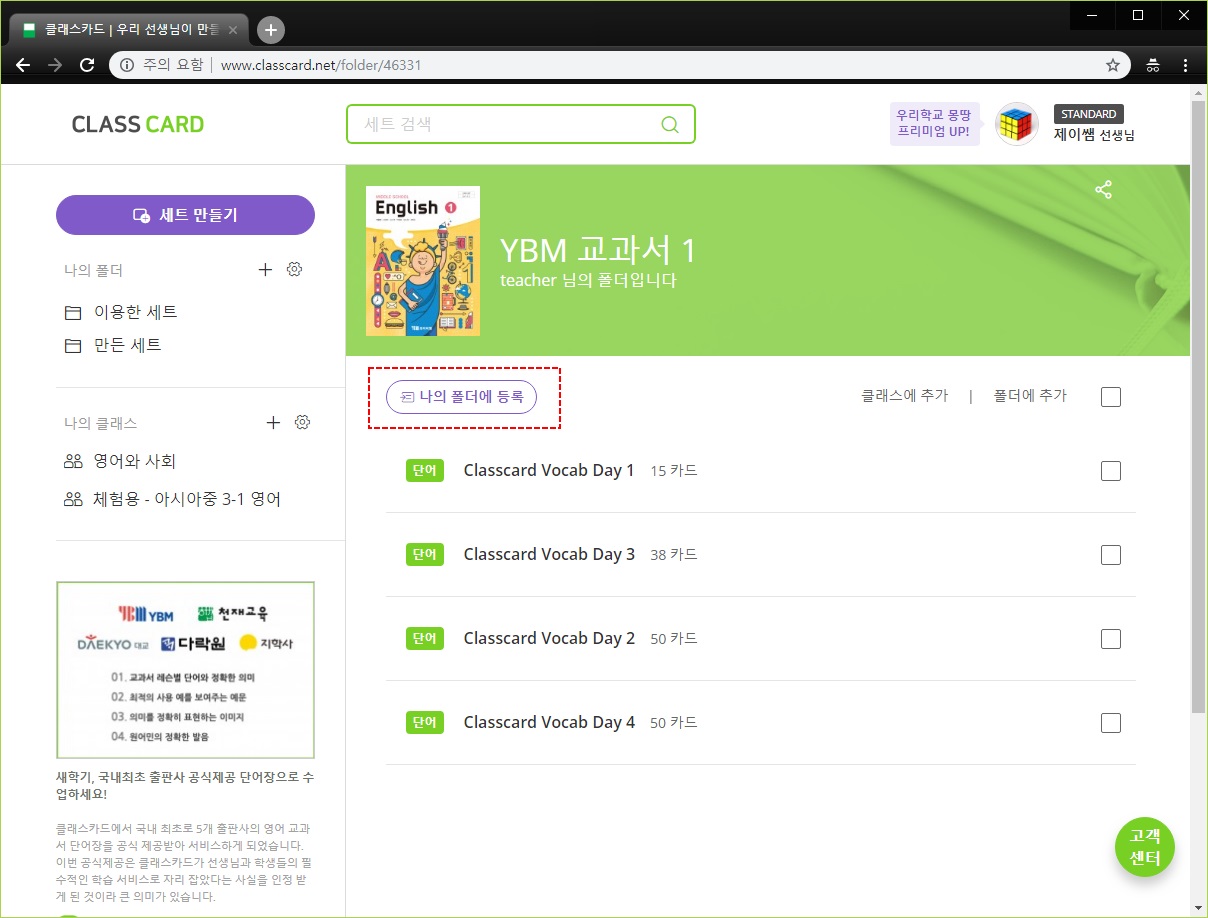Click the 단어 badge for Vocab Day 4
Image resolution: width=1208 pixels, height=918 pixels.
point(425,723)
